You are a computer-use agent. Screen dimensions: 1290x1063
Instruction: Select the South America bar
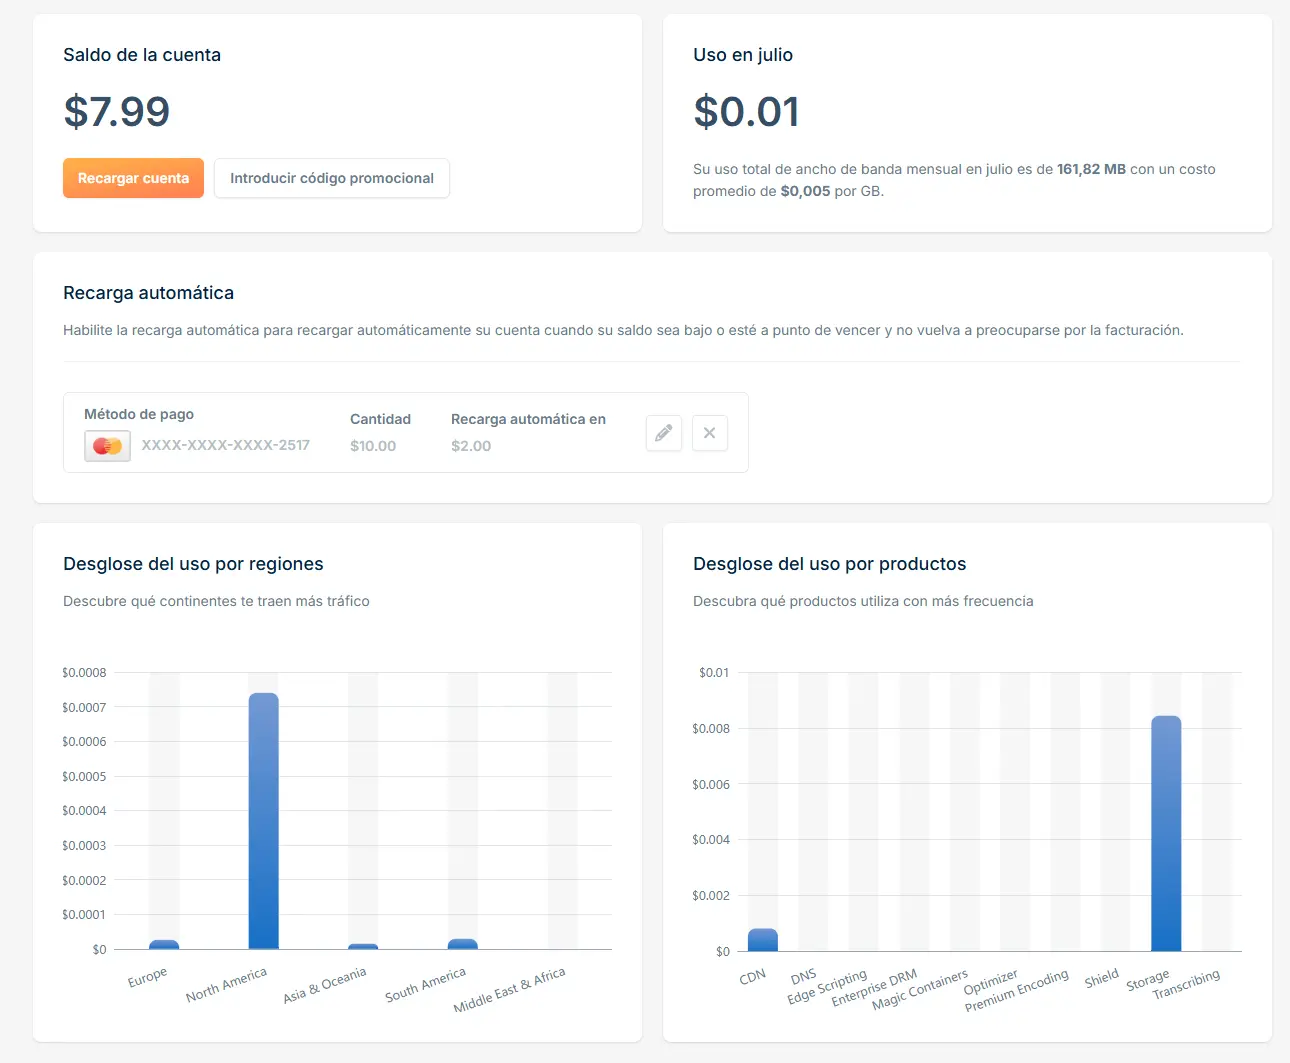coord(463,944)
